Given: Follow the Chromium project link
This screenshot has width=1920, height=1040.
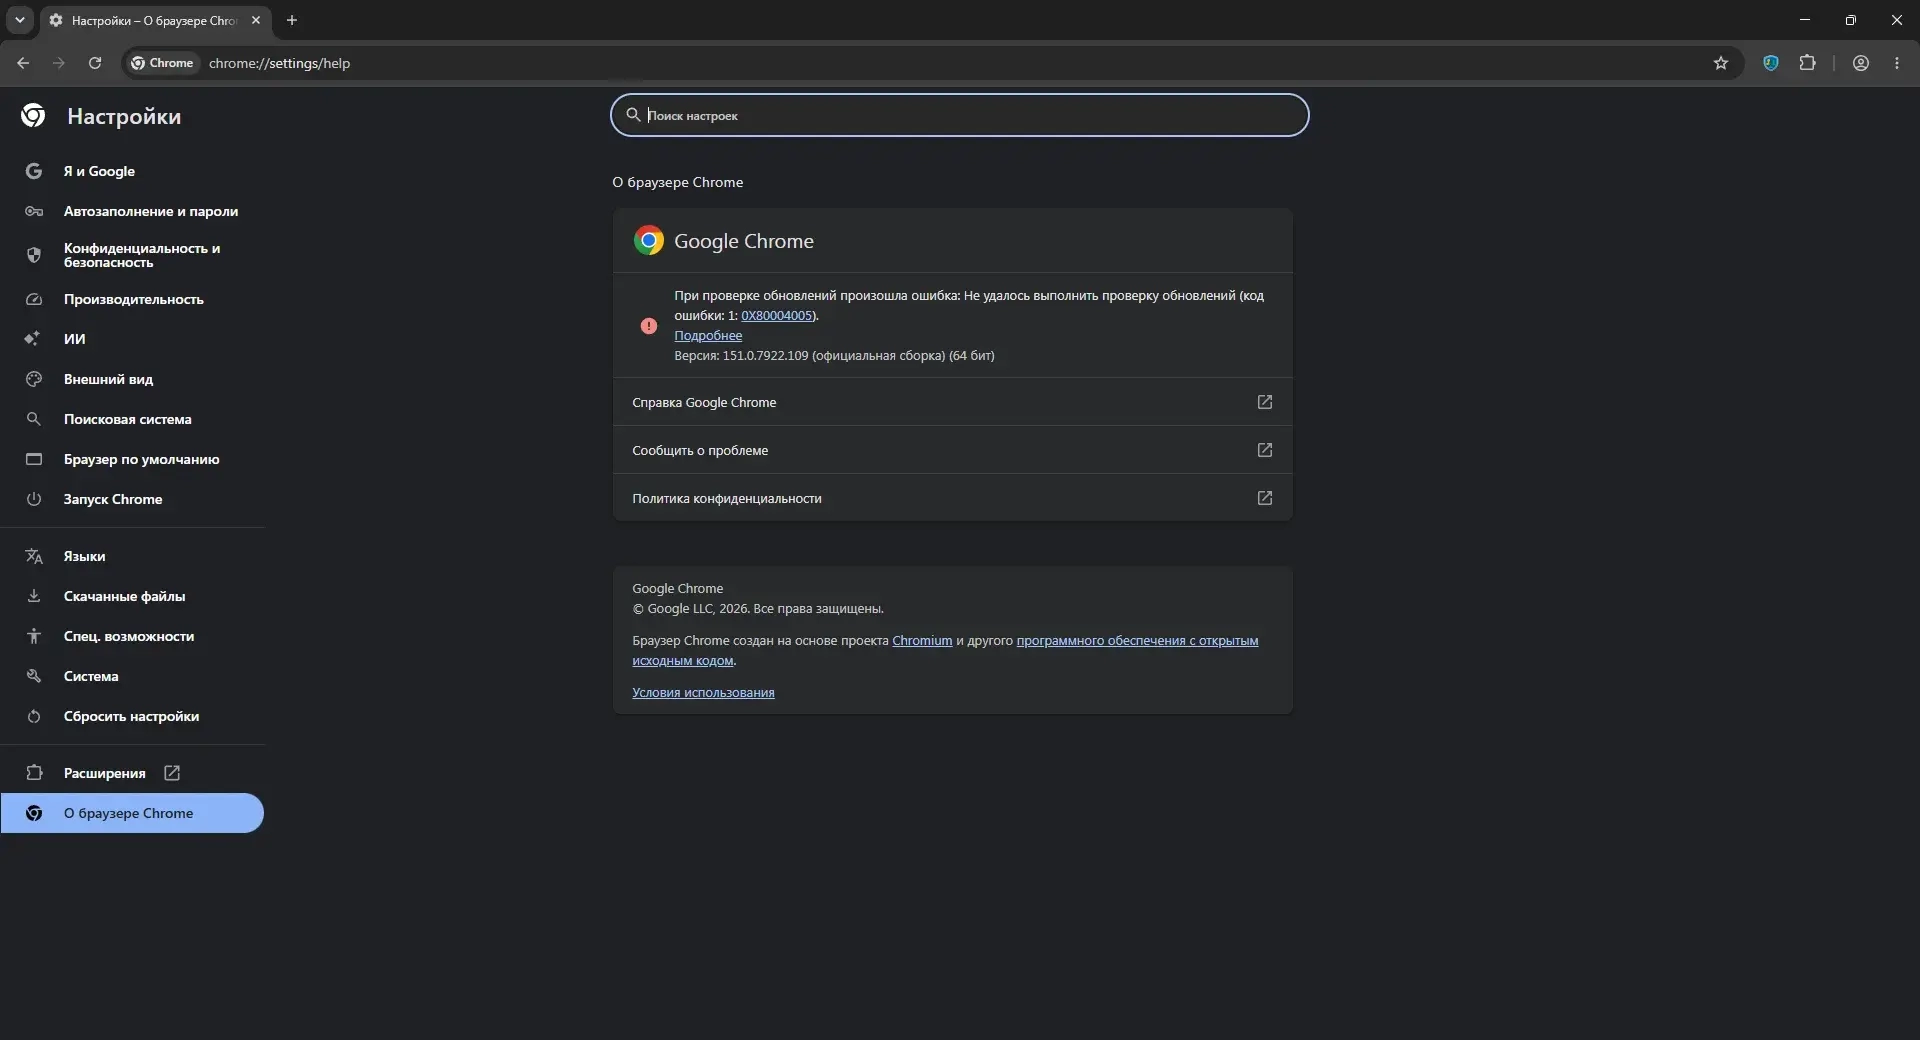Looking at the screenshot, I should pos(922,641).
